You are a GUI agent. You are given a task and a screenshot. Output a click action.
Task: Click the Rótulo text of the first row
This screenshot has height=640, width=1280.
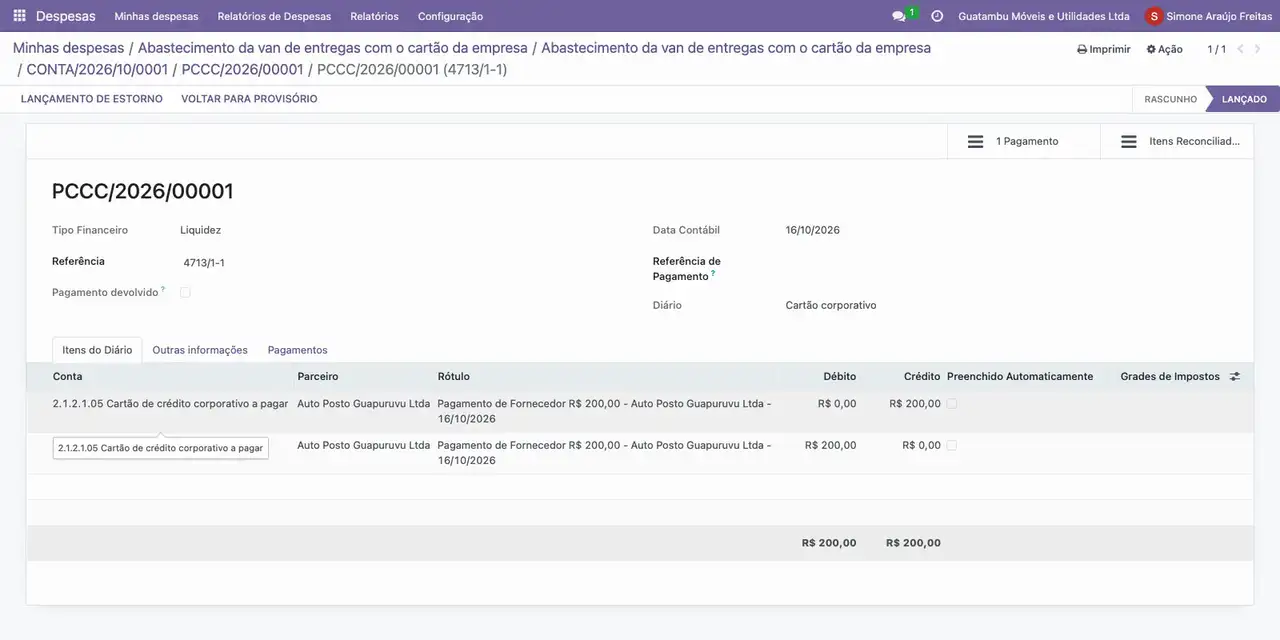(x=604, y=411)
